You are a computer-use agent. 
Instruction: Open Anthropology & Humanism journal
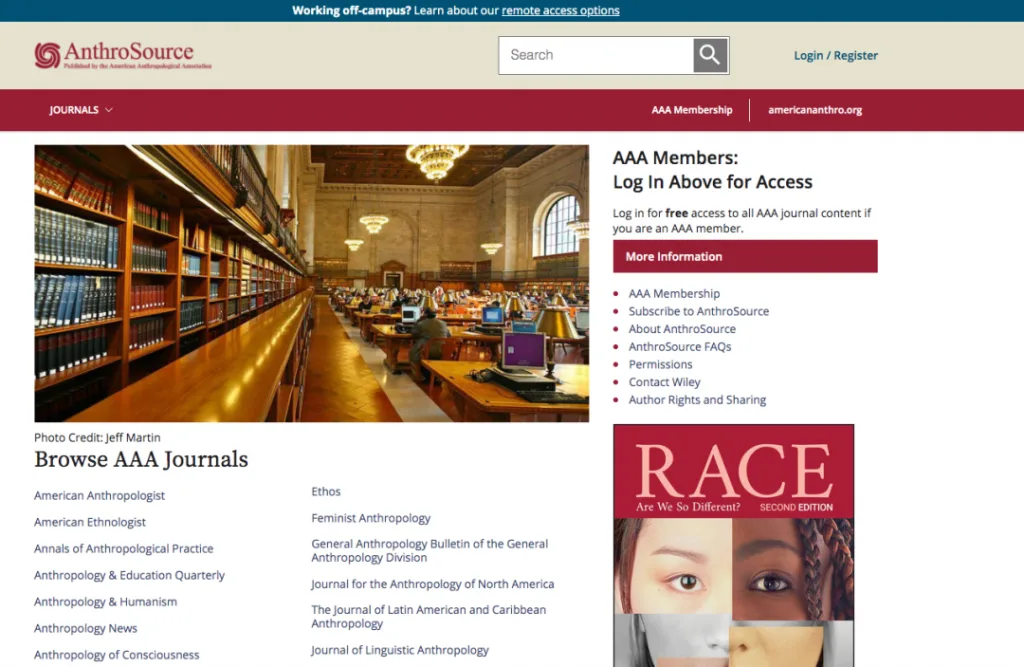pyautogui.click(x=105, y=602)
